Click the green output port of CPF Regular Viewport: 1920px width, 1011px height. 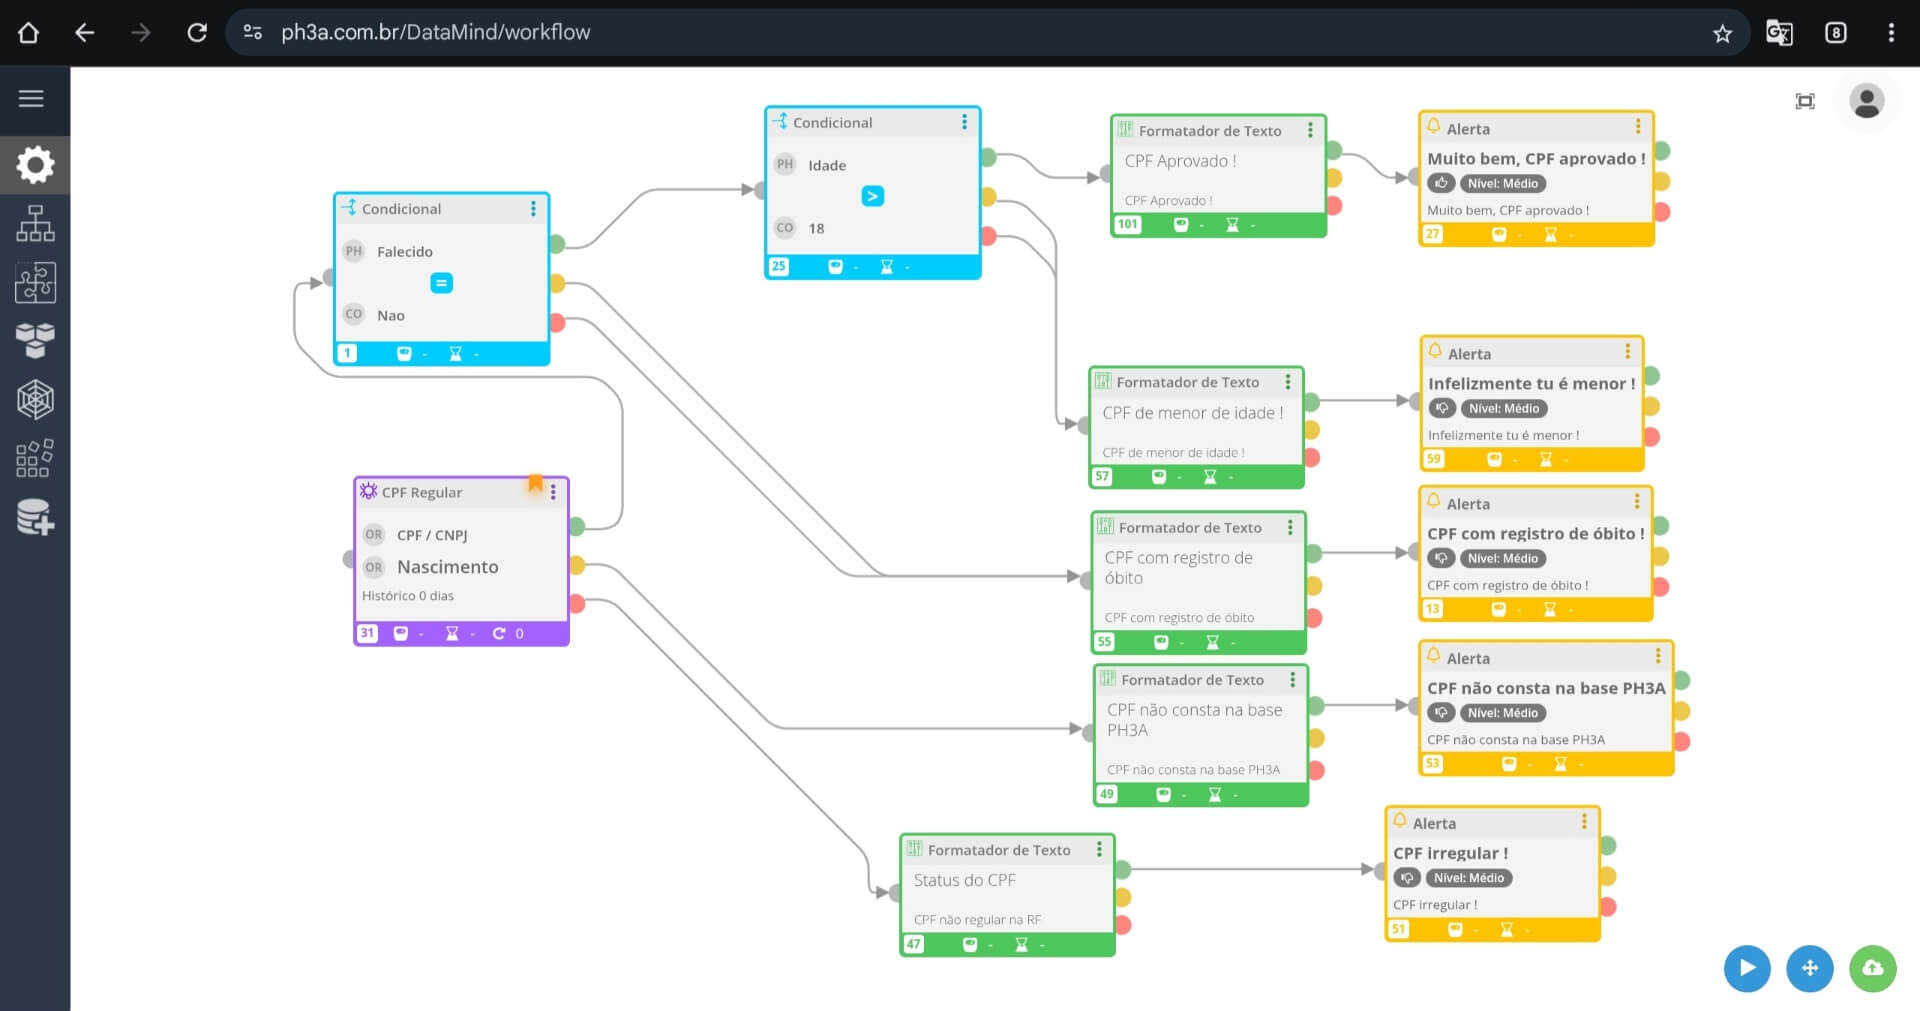[x=577, y=526]
